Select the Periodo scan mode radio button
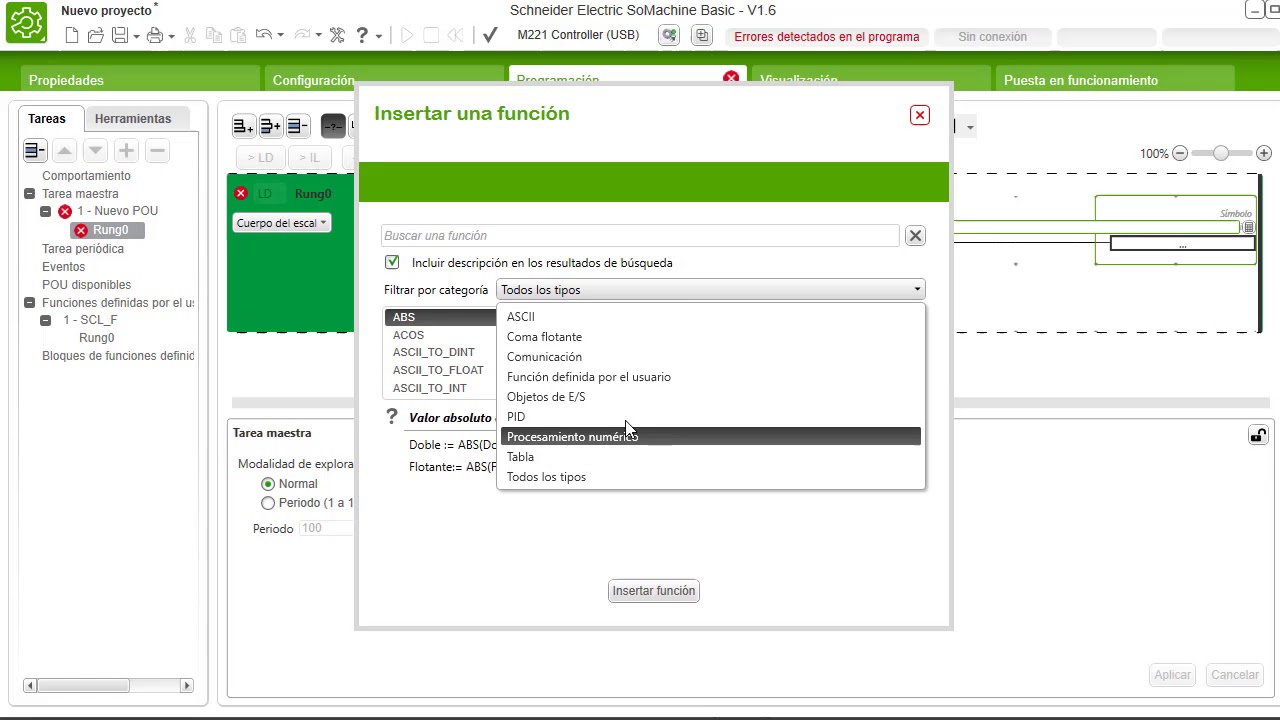Screen dimensions: 1280x720 [267, 503]
